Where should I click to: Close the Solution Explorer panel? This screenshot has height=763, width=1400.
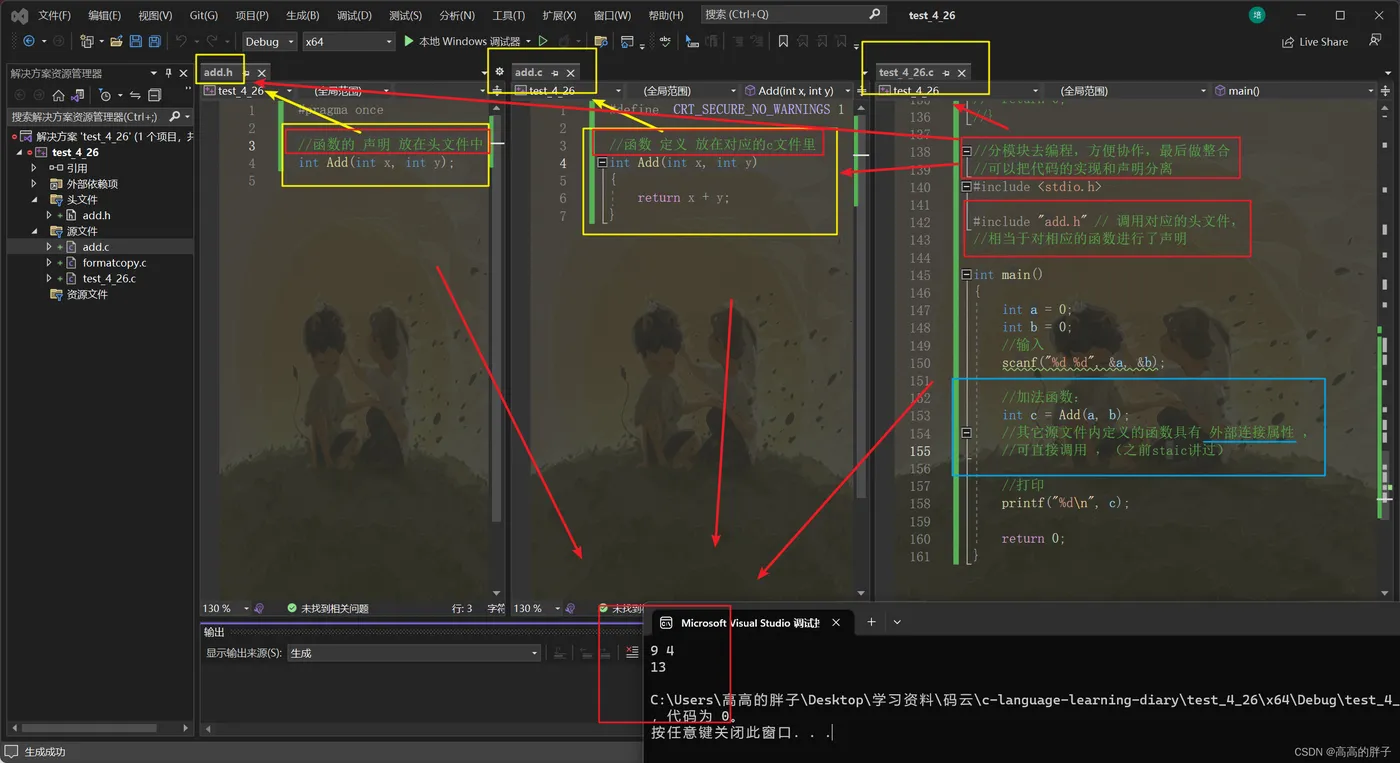point(183,73)
